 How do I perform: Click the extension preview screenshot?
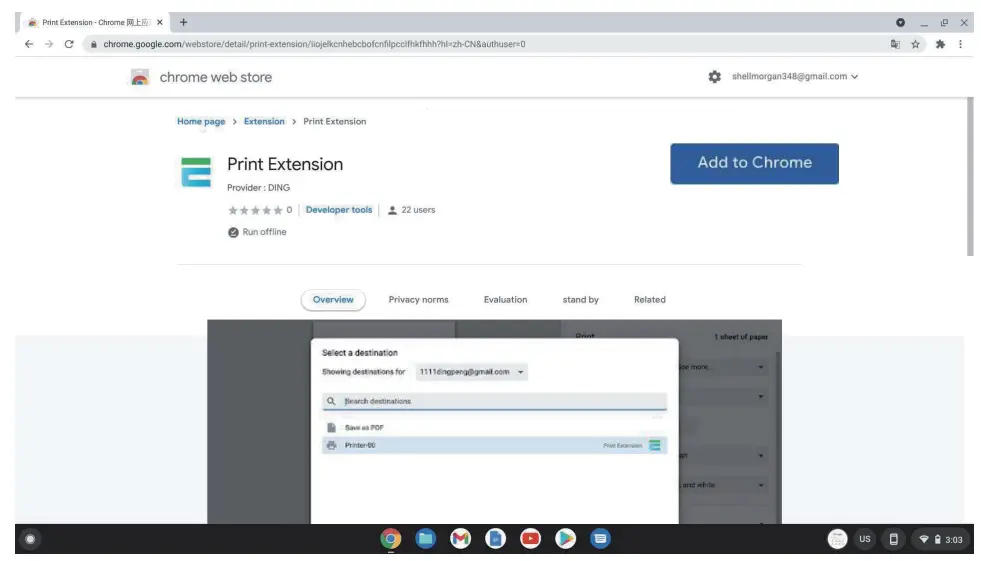tap(494, 422)
